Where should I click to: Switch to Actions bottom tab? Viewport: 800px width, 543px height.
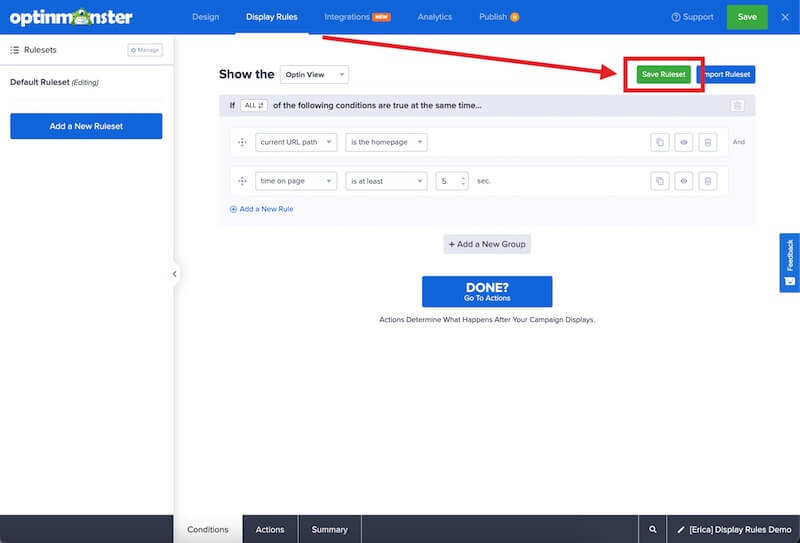(x=270, y=530)
